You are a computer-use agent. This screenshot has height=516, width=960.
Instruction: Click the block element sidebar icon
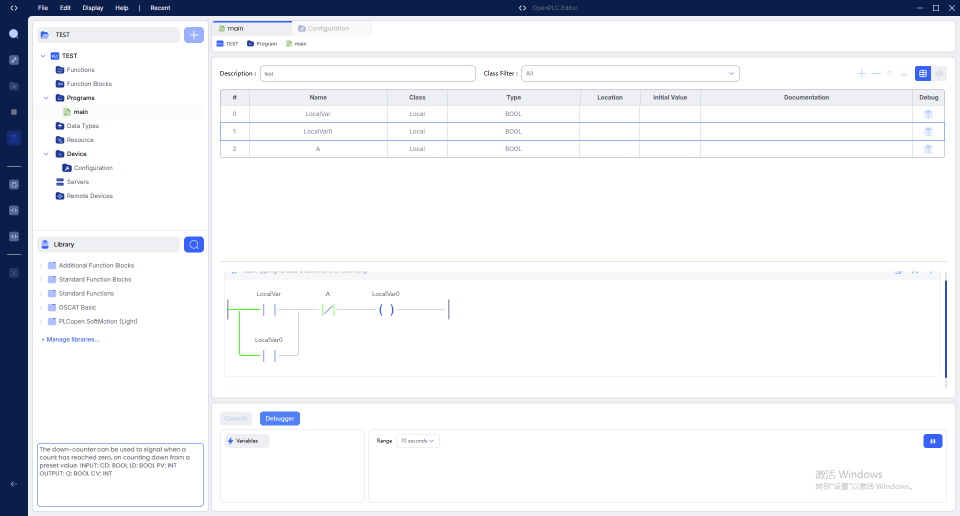(x=13, y=184)
